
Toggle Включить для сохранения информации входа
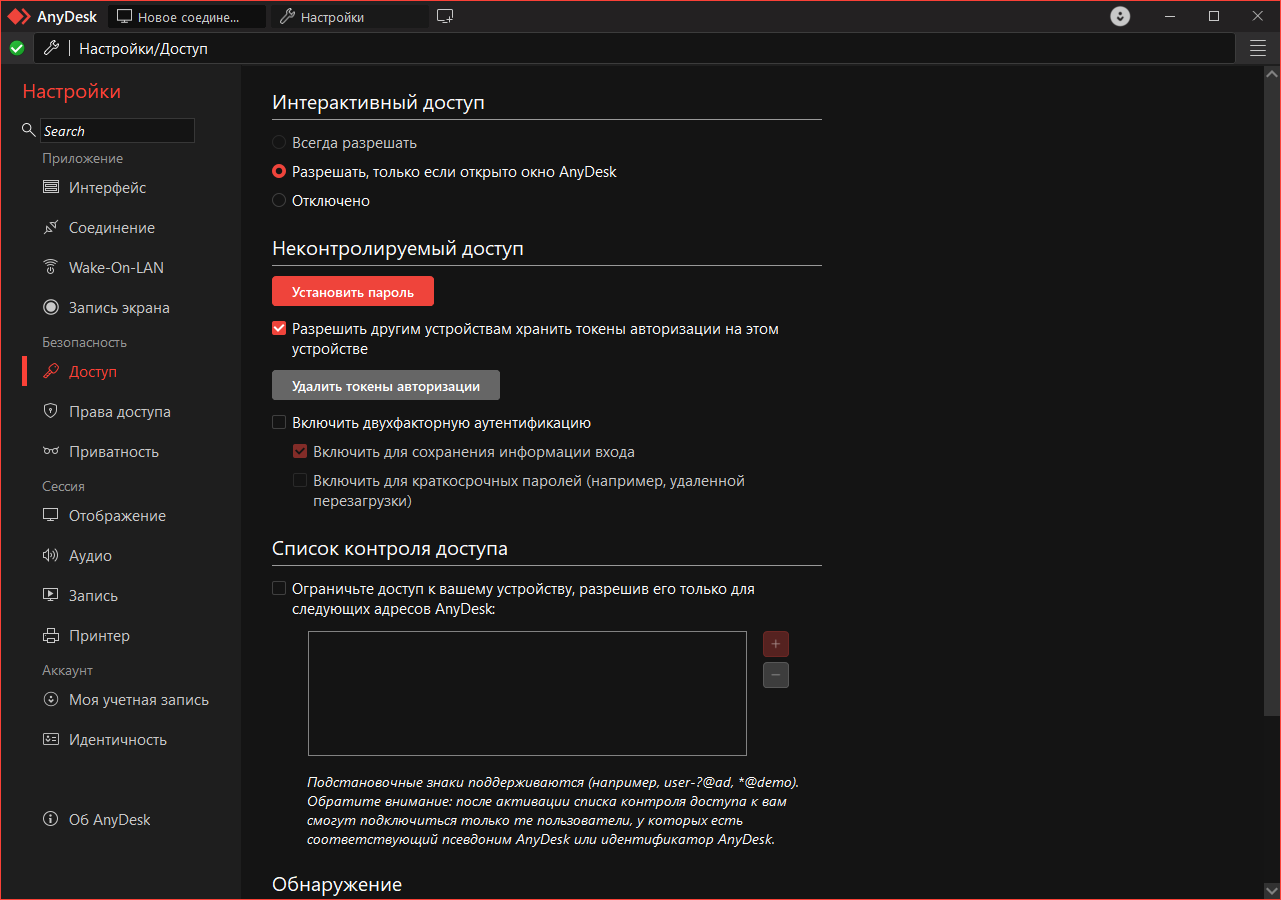click(300, 452)
